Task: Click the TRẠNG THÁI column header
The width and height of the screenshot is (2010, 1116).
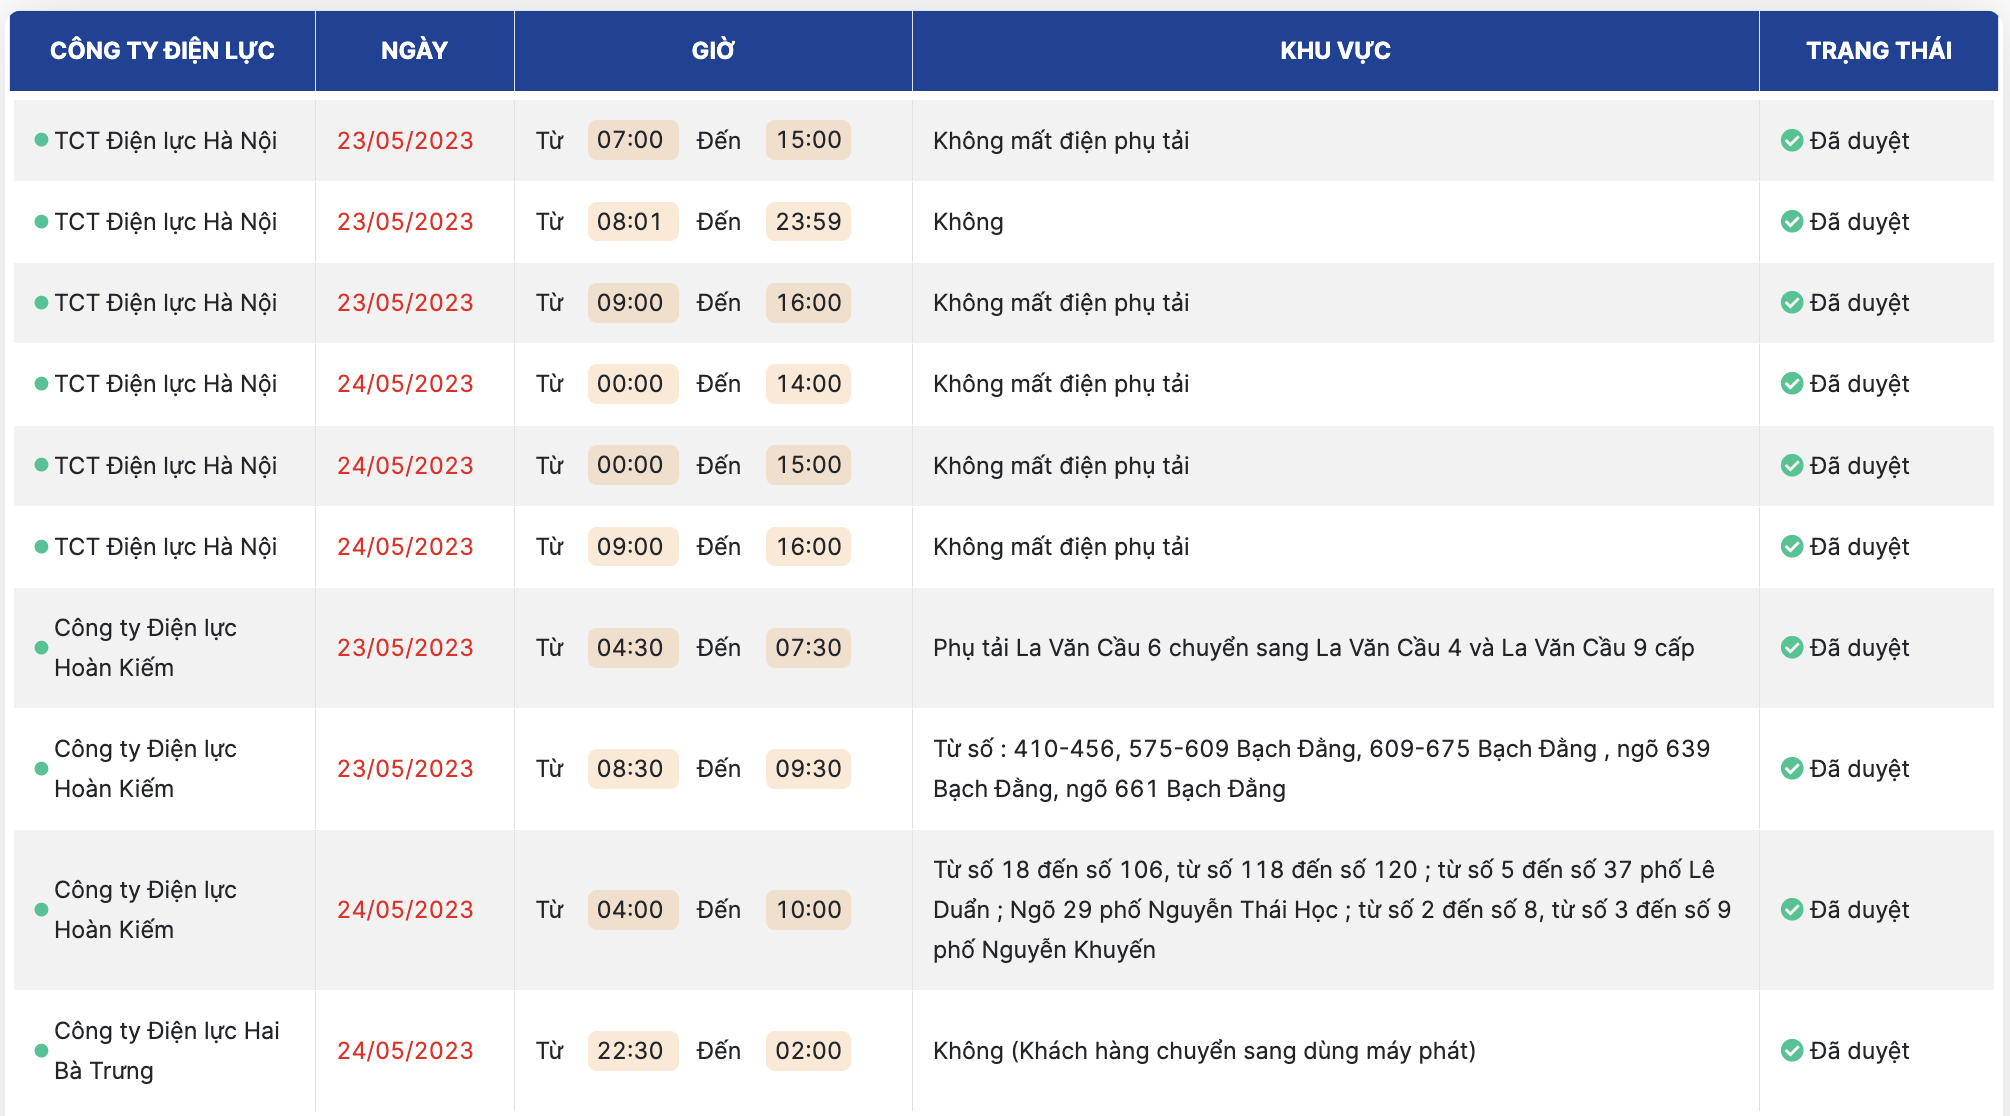Action: (1879, 50)
